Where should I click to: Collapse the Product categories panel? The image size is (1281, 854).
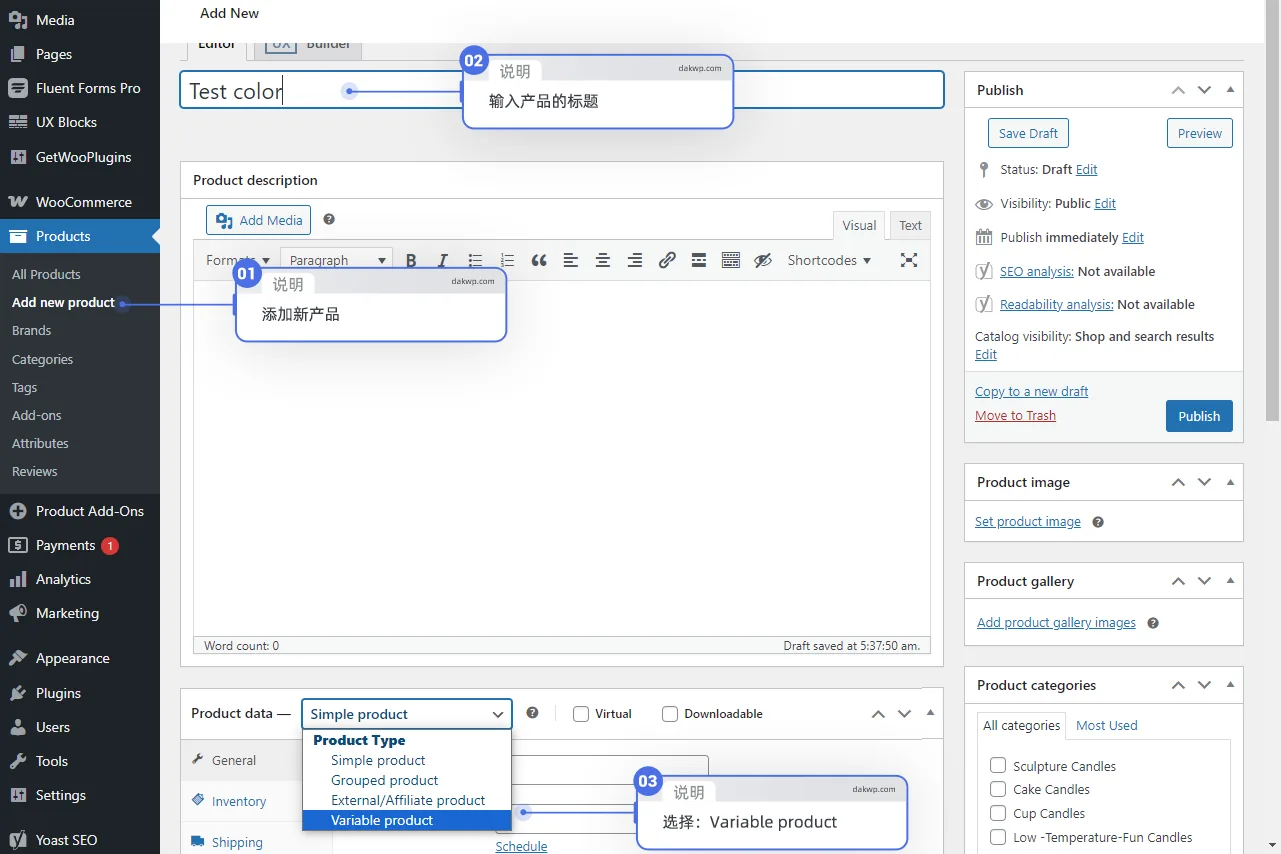[x=1230, y=685]
